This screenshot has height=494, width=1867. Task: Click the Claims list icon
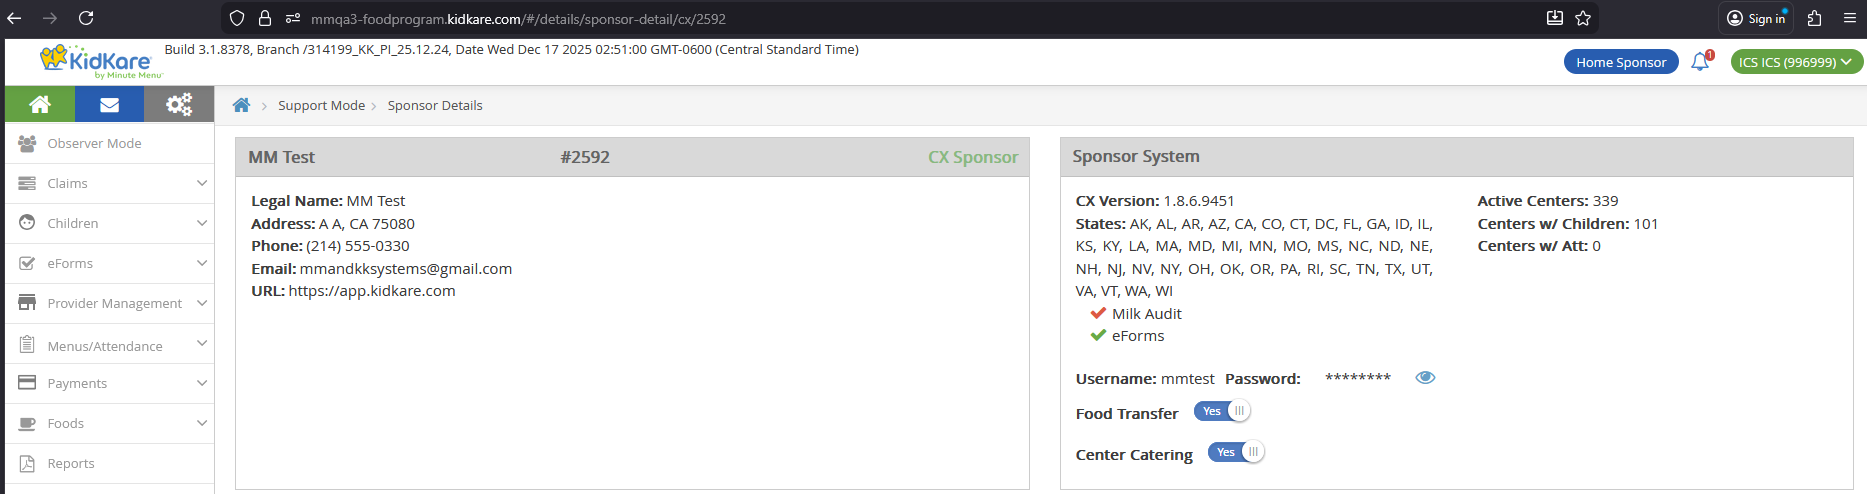[28, 183]
